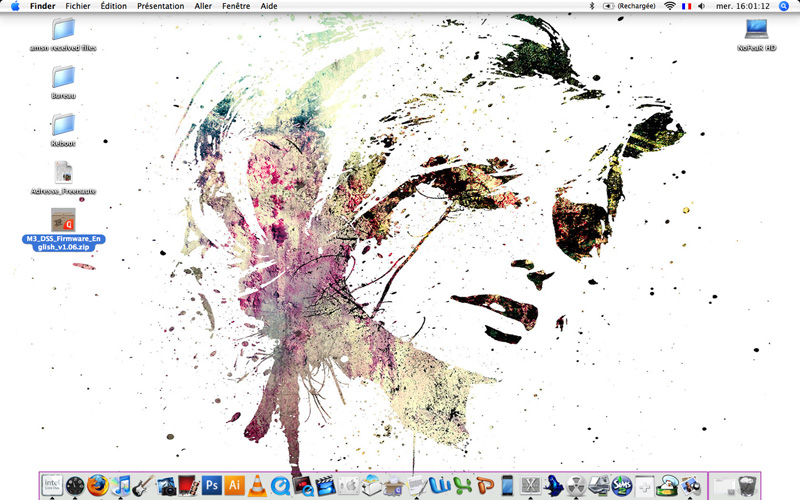Open the Burn radiation disc icon
Screen dimensions: 800x500
576,485
